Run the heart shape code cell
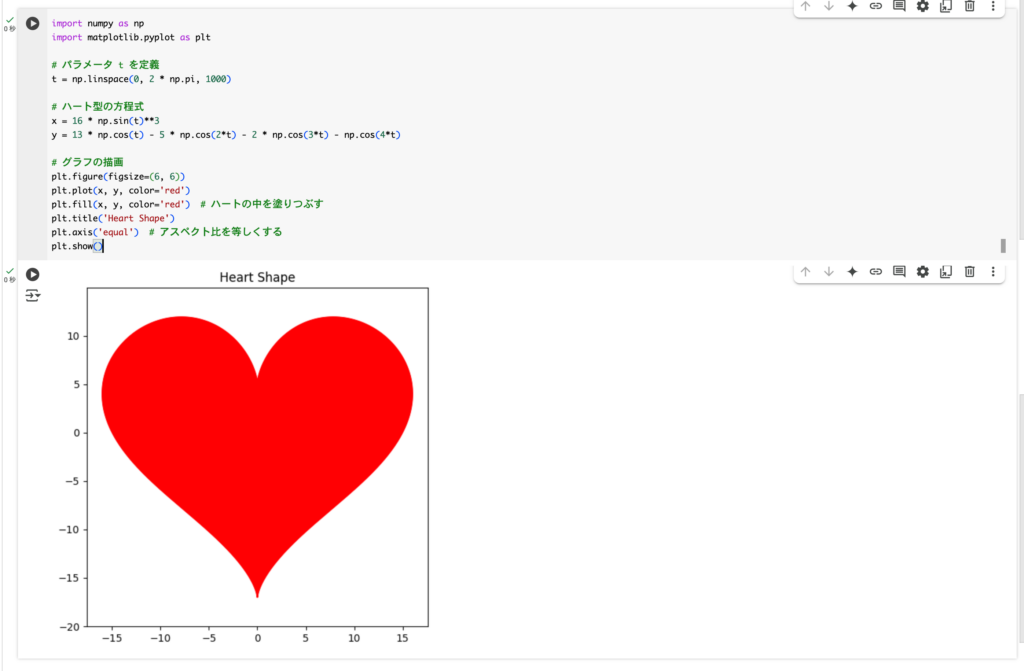The height and width of the screenshot is (671, 1024). point(32,23)
